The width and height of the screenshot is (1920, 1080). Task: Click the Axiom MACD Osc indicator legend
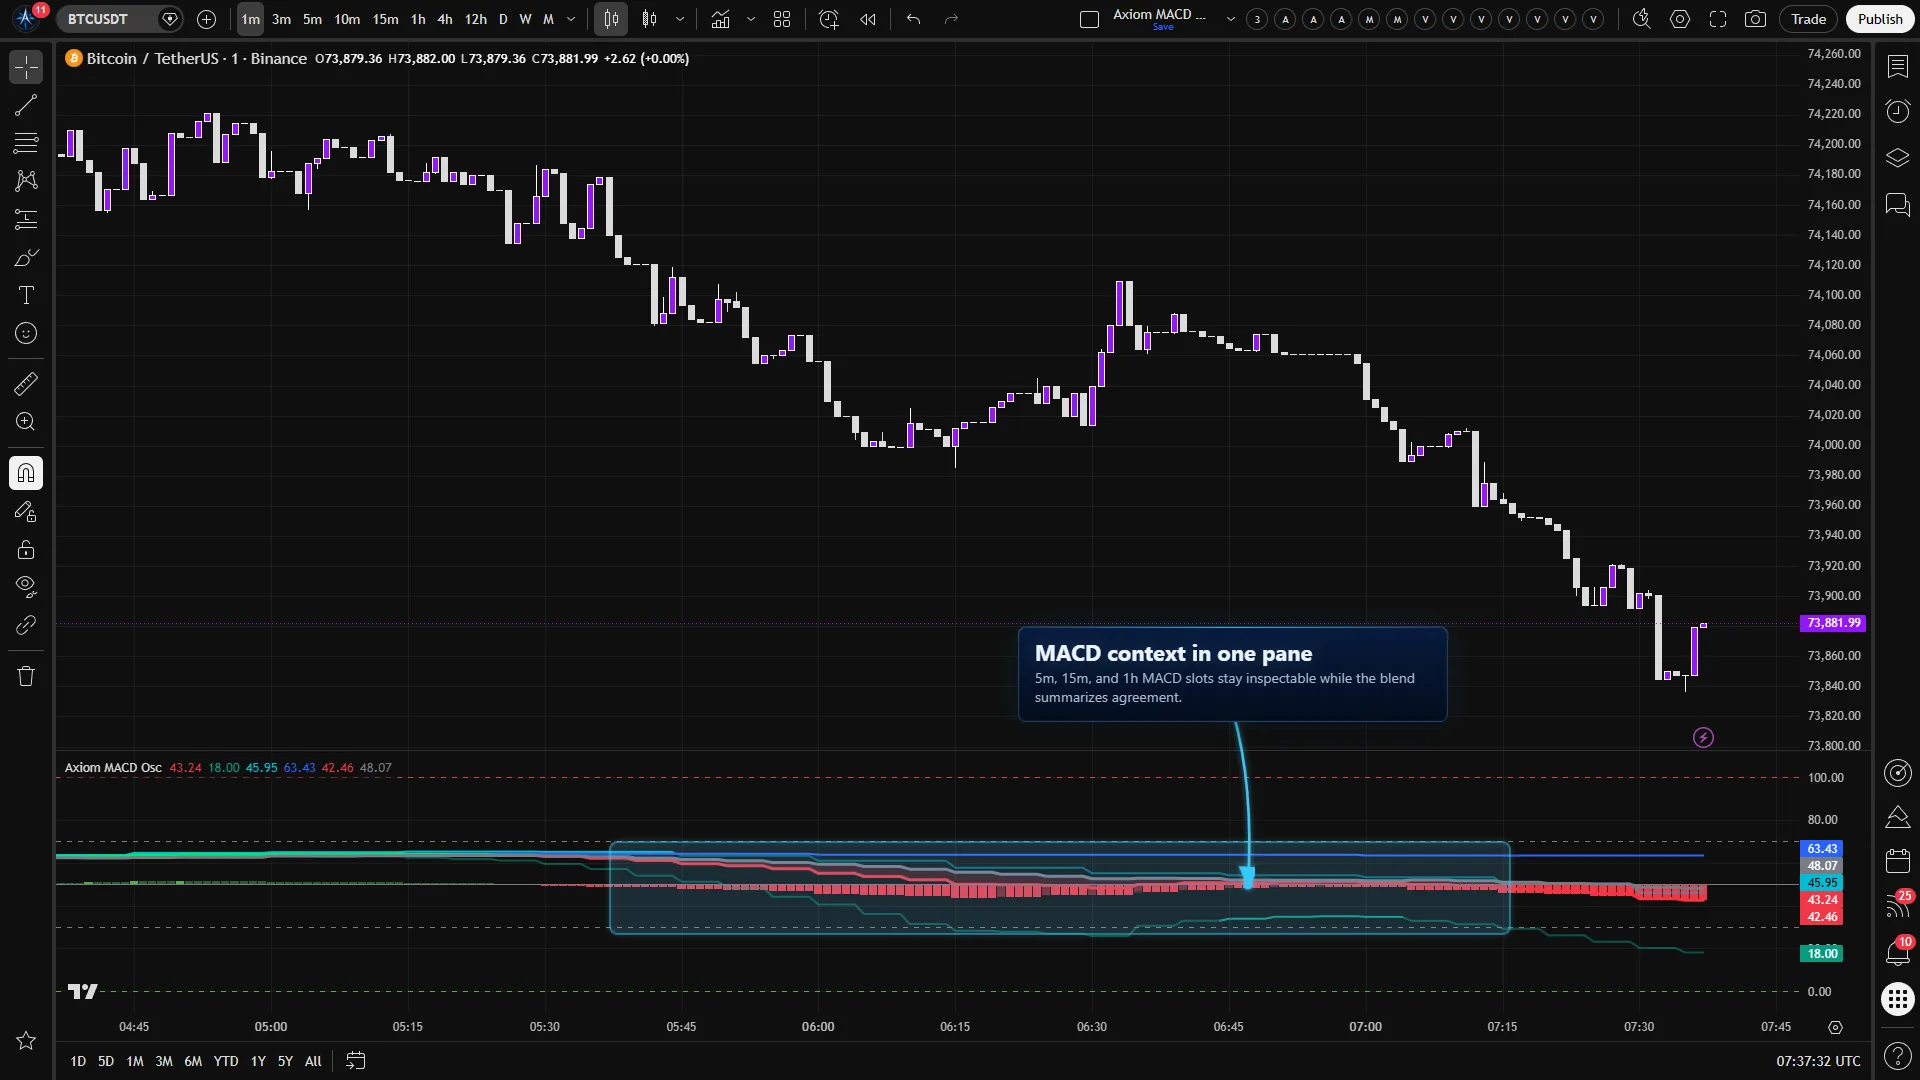click(x=113, y=768)
